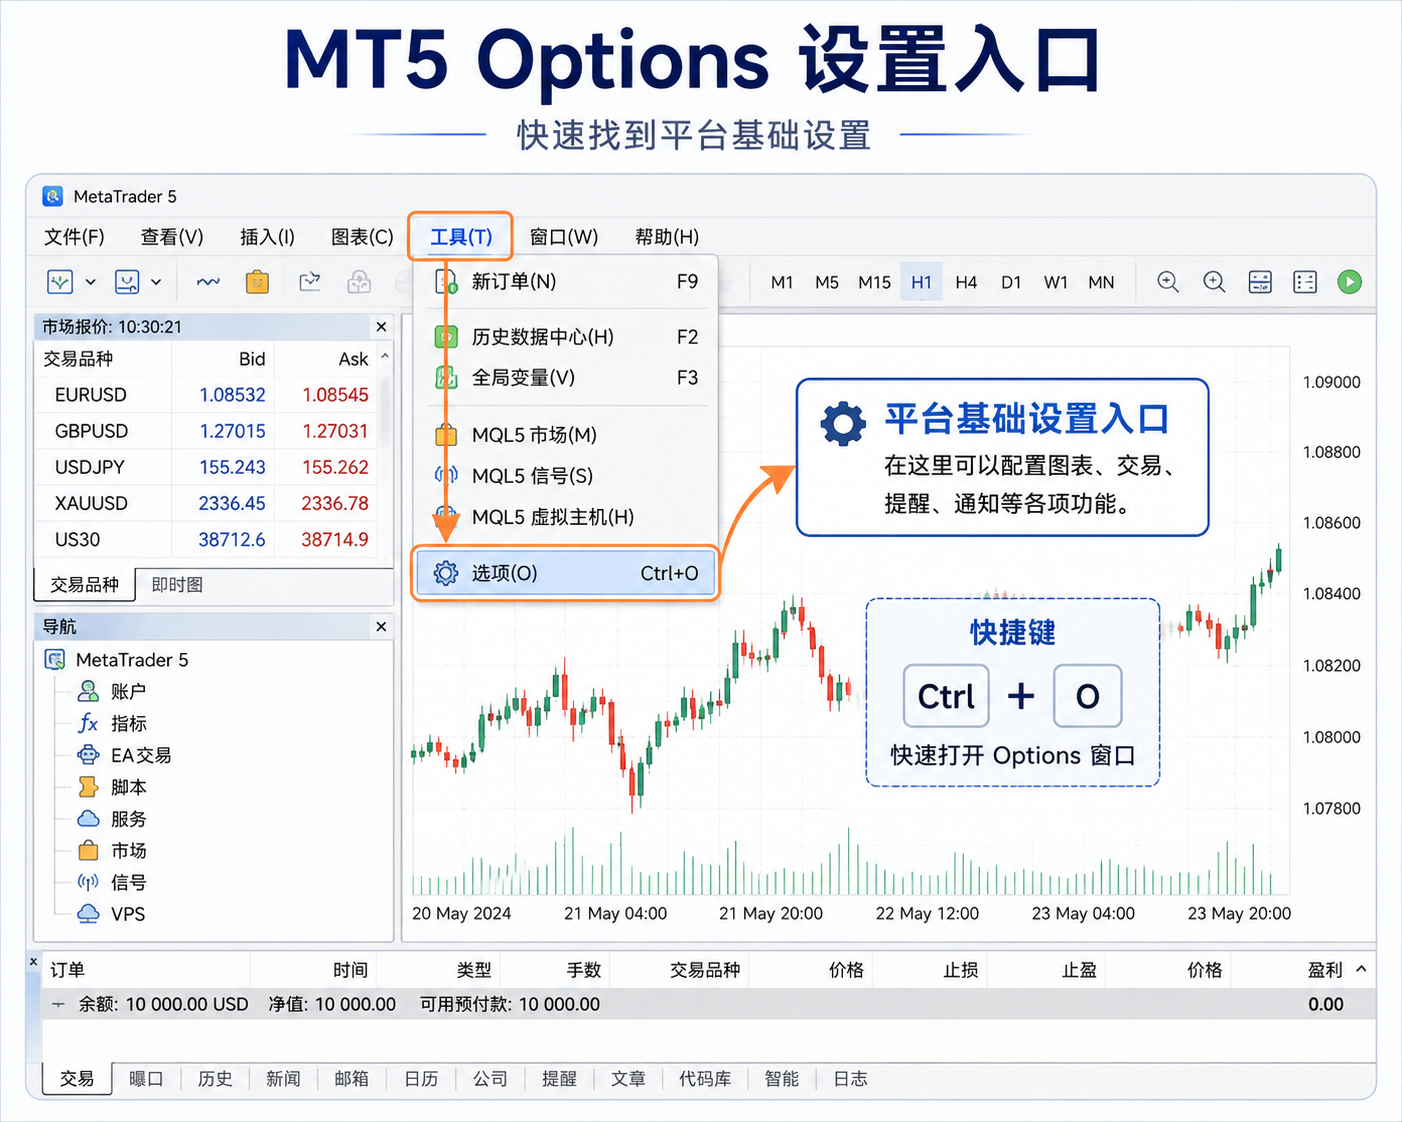
Task: Choose MQL5 虚拟主机(H) from the menu
Action: tap(566, 517)
